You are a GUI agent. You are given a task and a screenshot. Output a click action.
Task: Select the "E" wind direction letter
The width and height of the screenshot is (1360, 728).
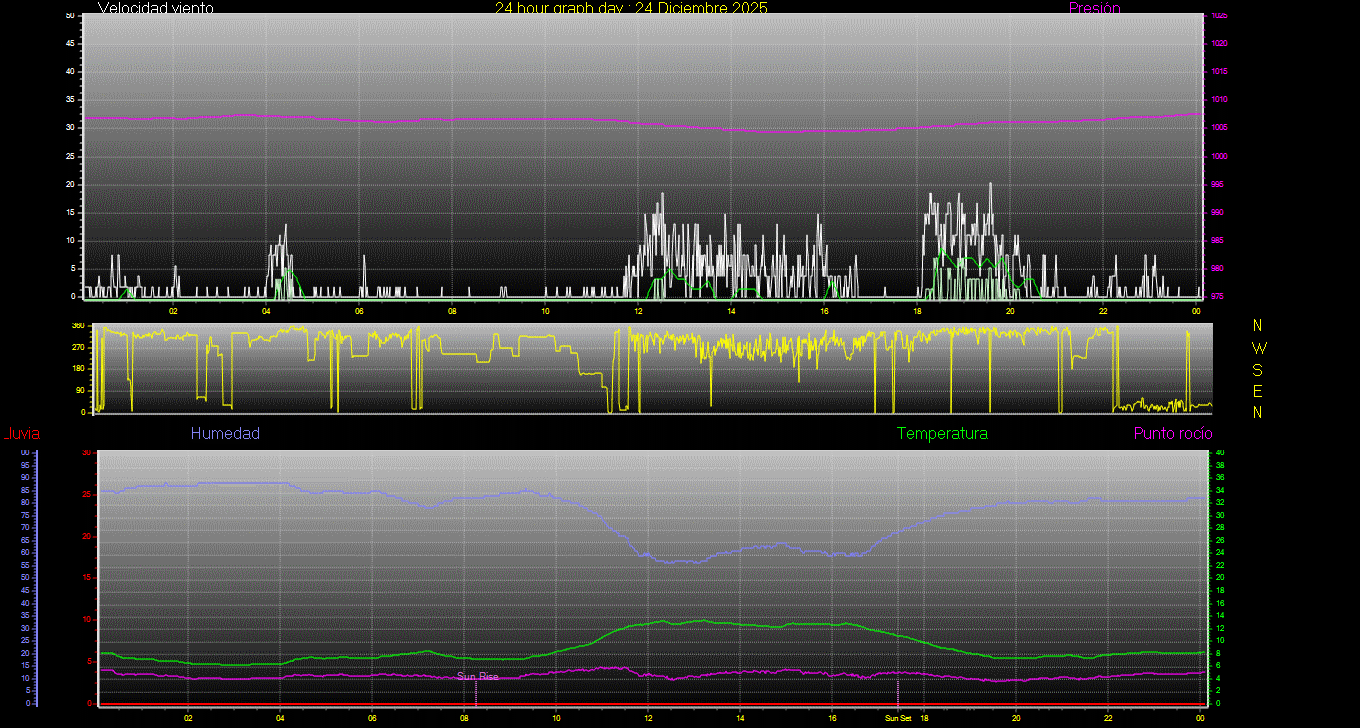1258,391
